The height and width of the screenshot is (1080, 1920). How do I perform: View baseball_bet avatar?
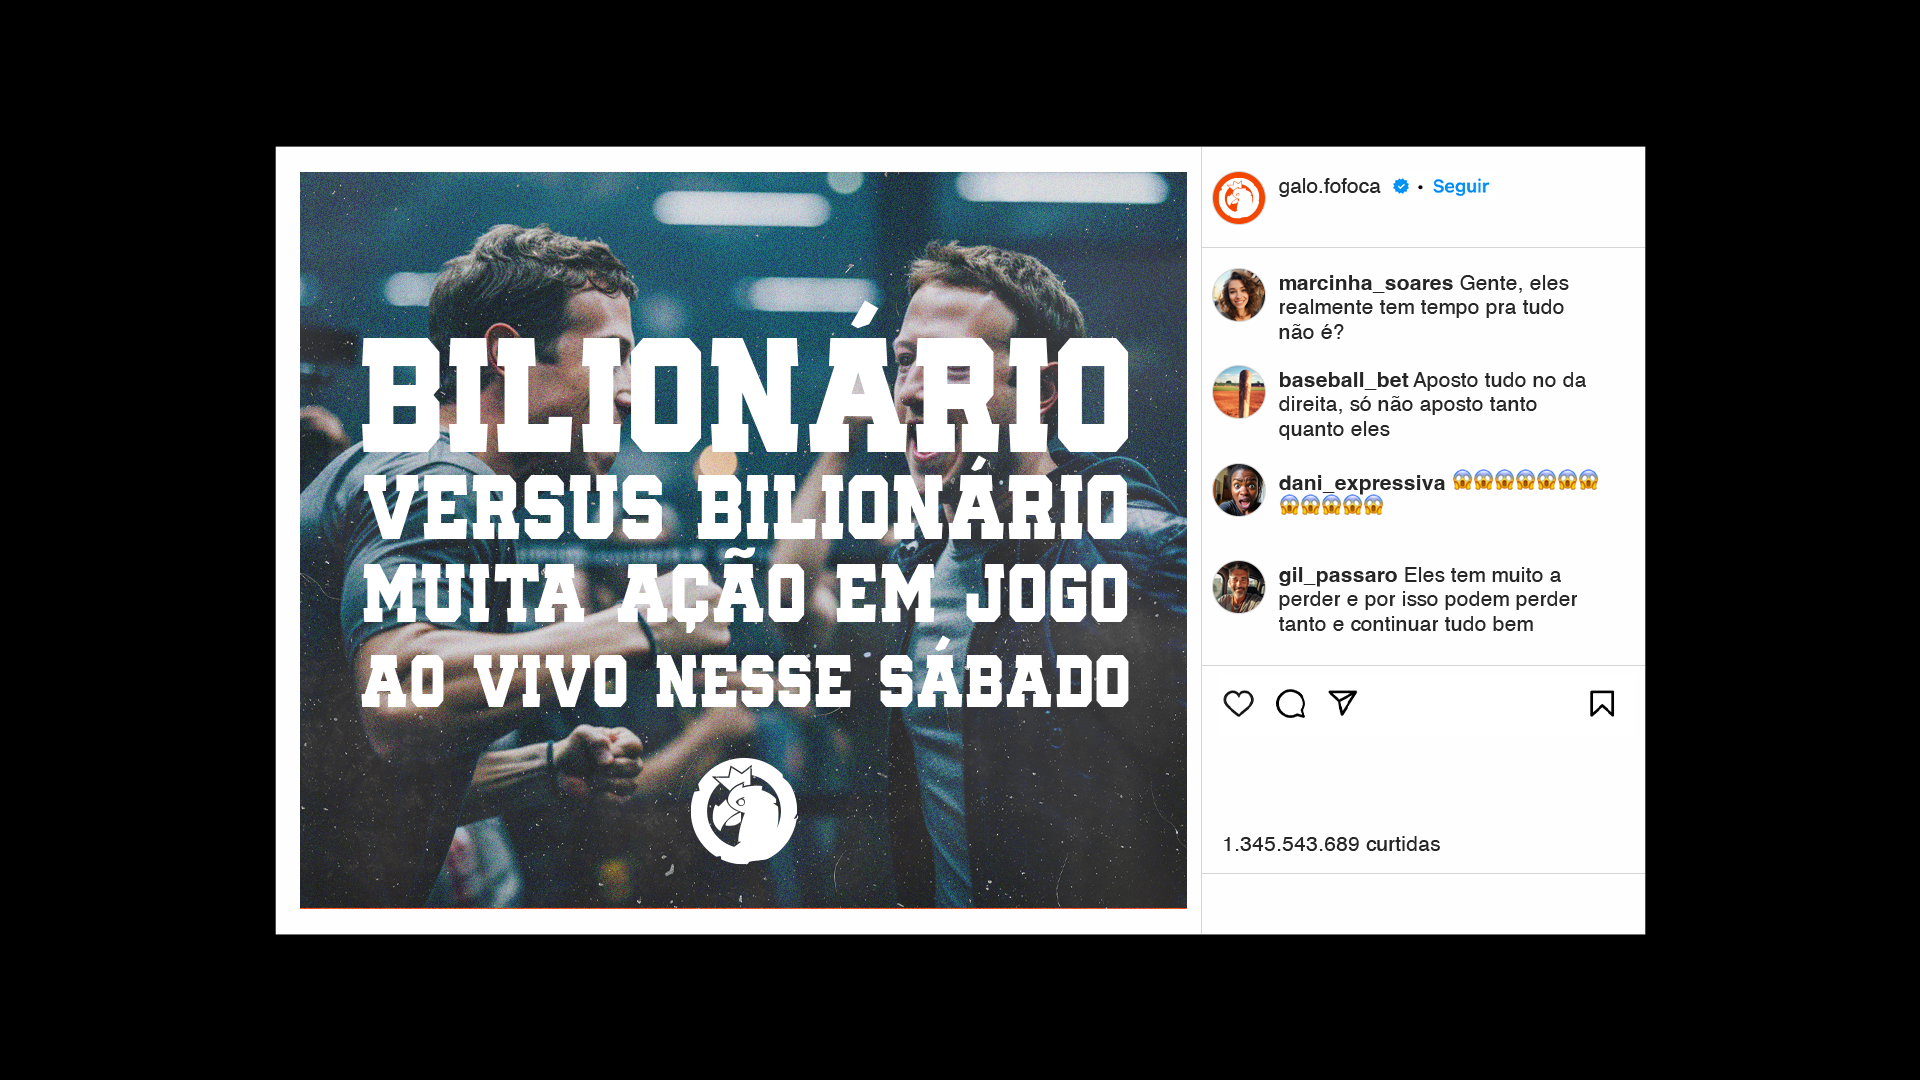tap(1239, 392)
